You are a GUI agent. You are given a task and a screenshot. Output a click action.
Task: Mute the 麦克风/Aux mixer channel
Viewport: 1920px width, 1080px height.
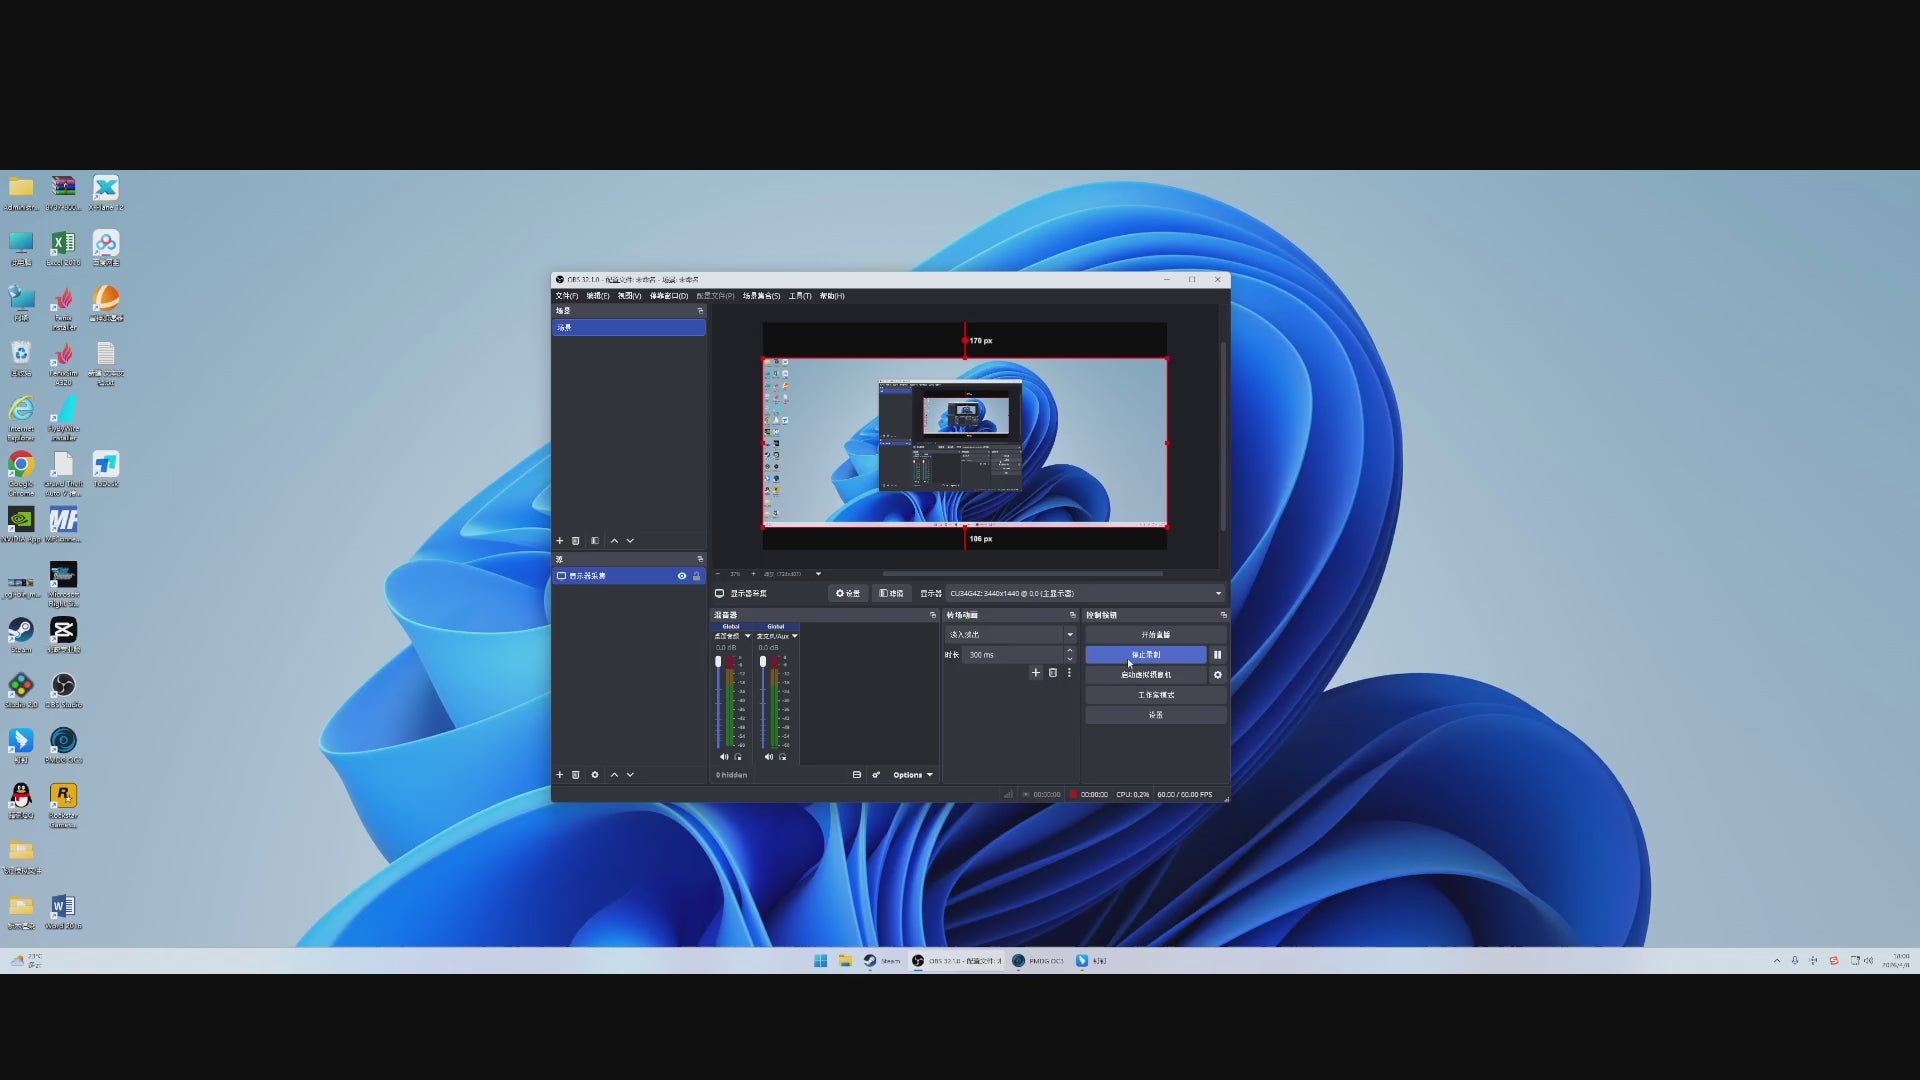[x=768, y=757]
